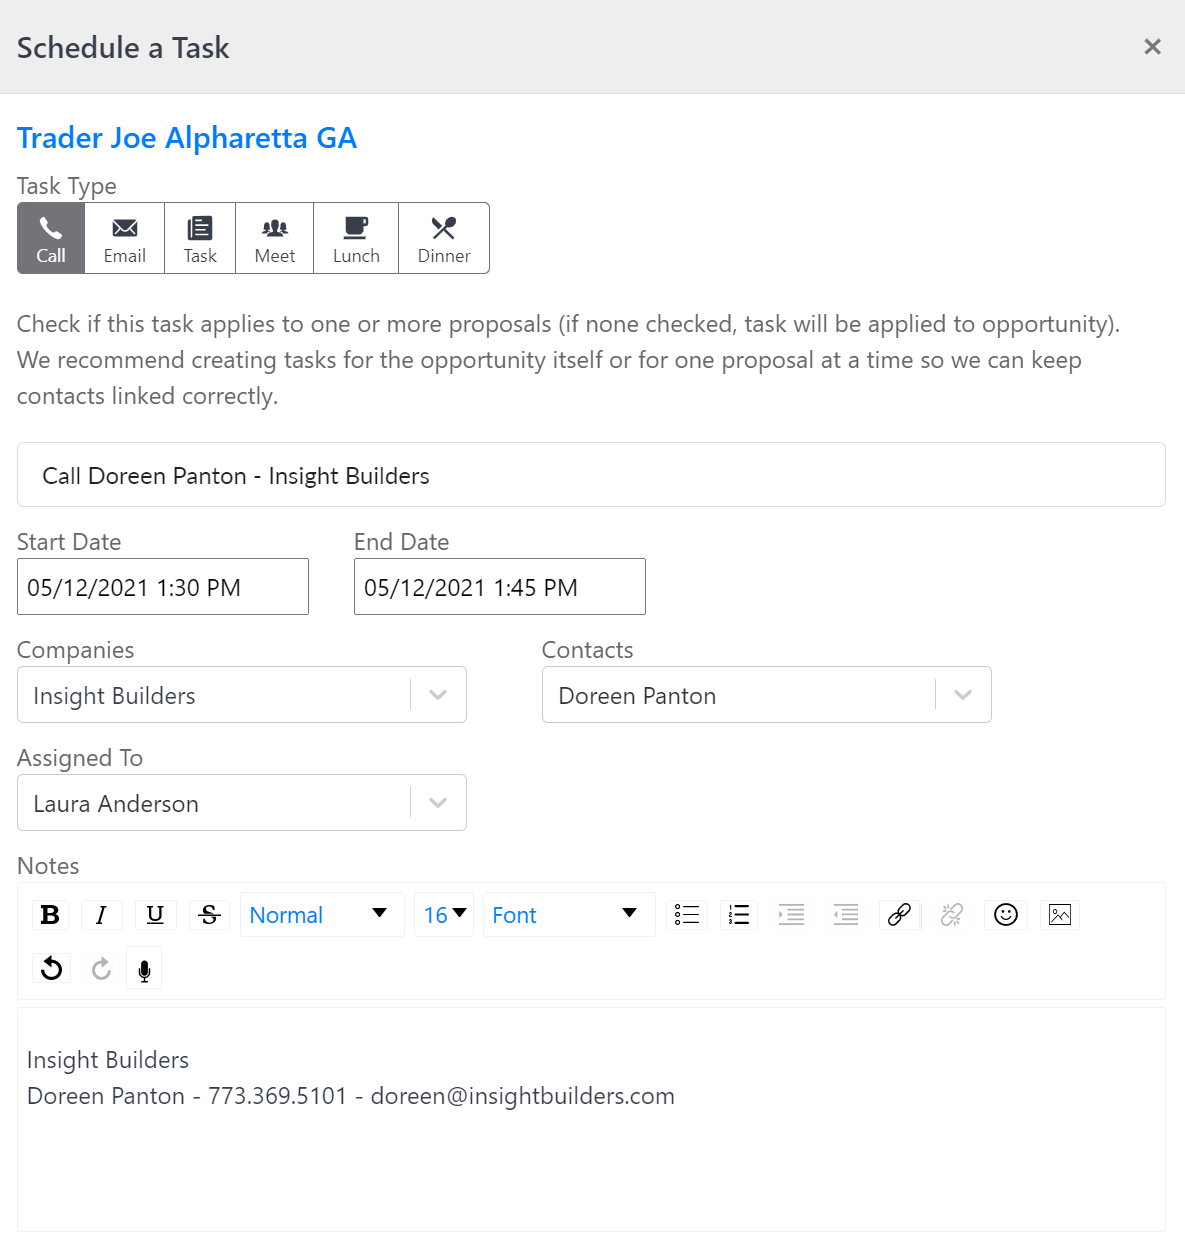This screenshot has height=1244, width=1185.
Task: Expand the Contacts dropdown arrow
Action: click(x=963, y=695)
